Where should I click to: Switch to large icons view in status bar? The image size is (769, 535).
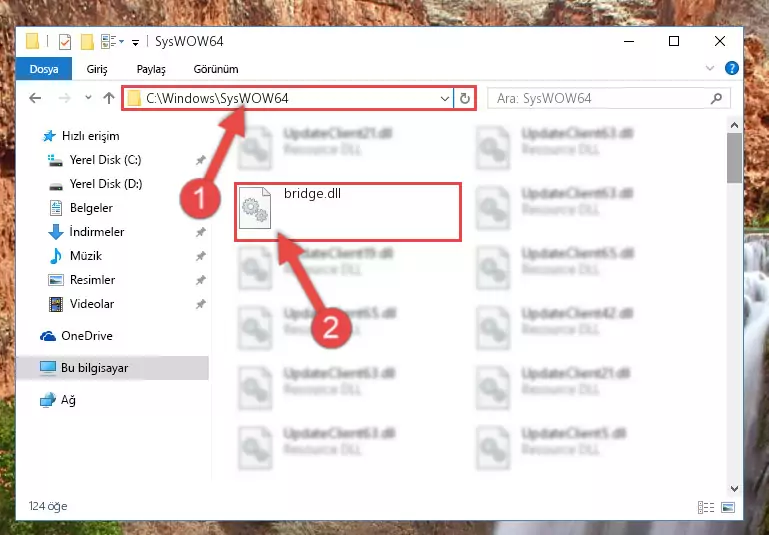tap(728, 508)
